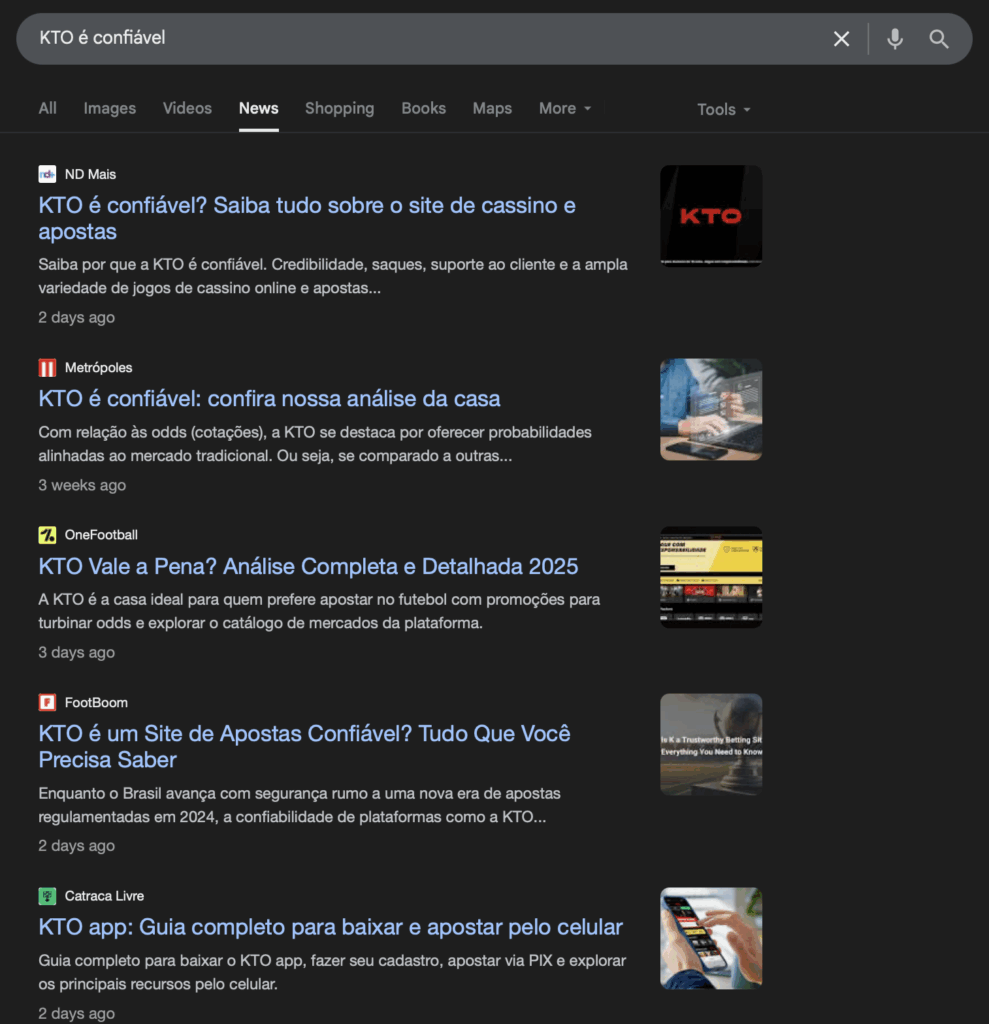Image resolution: width=989 pixels, height=1024 pixels.
Task: Click snippet 'Saiba por que a KTO é confiável'
Action: (x=333, y=276)
